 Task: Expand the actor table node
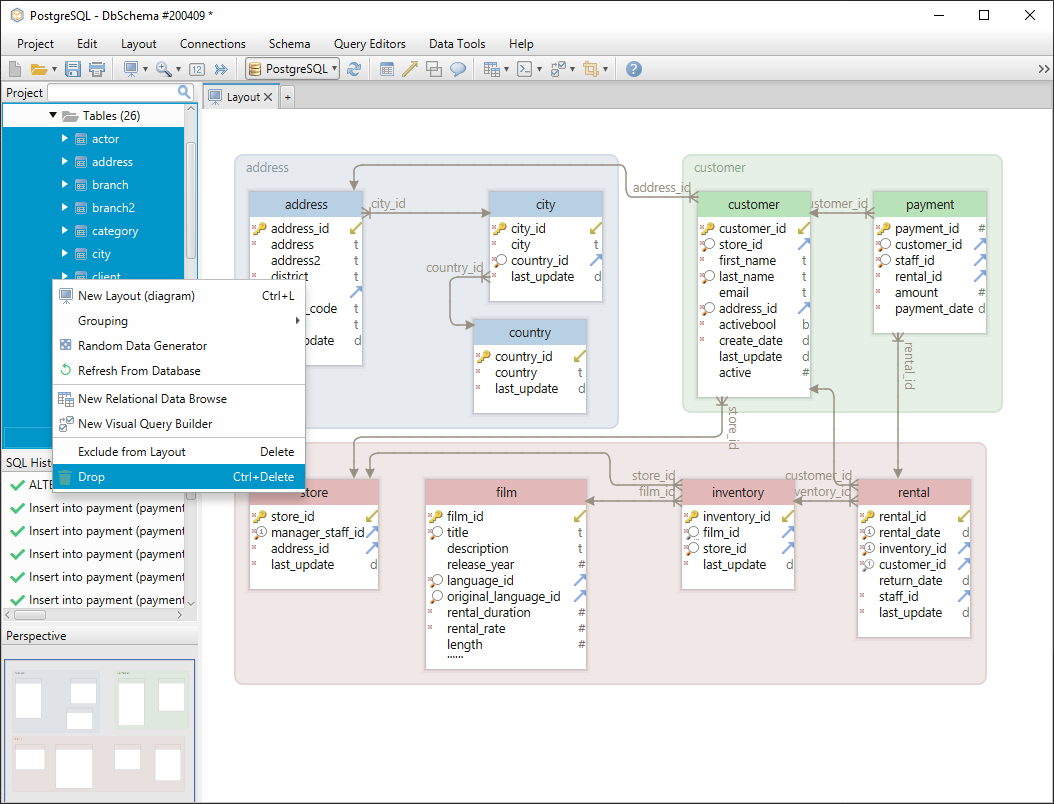click(x=65, y=138)
